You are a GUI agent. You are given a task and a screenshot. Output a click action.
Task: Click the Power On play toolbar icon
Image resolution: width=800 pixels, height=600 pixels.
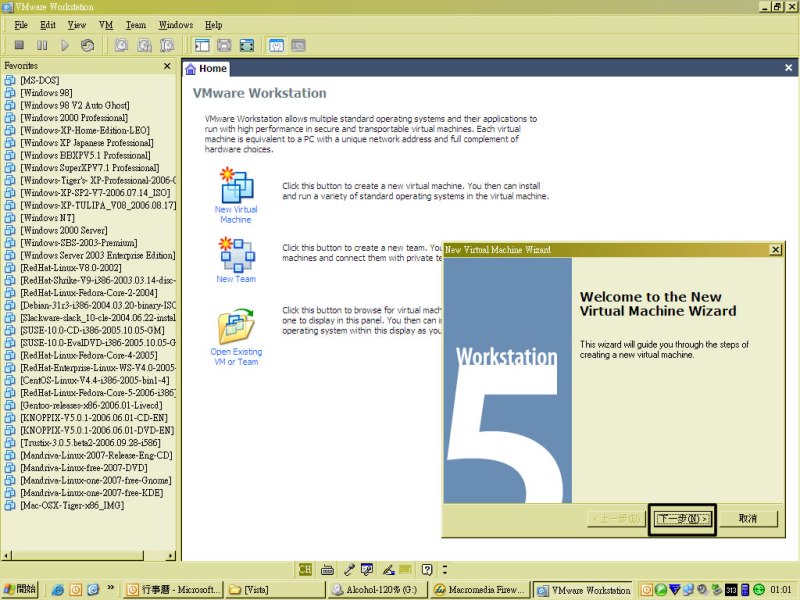[65, 45]
